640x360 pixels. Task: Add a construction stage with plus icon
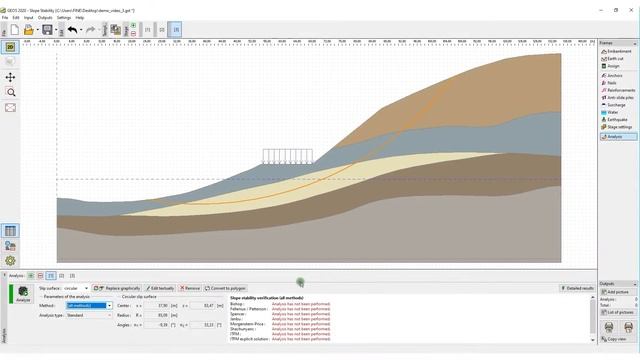(x=133, y=26)
